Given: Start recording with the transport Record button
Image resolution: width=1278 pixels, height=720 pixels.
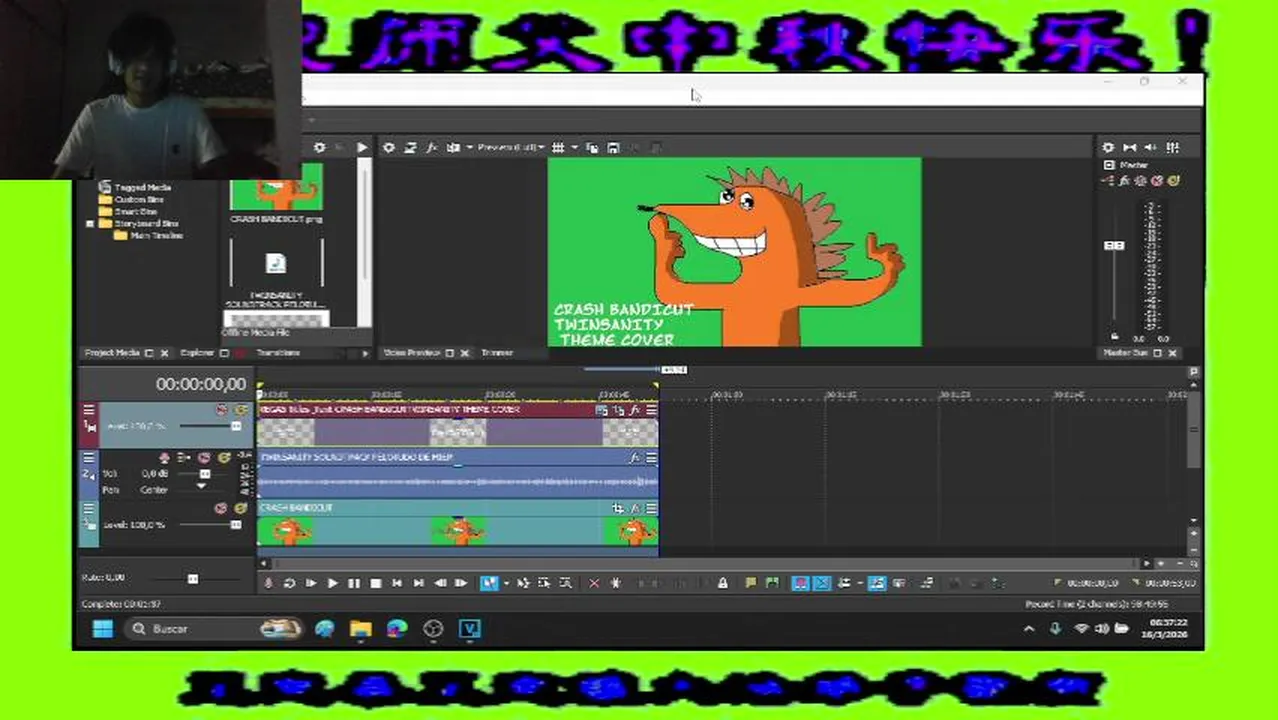Looking at the screenshot, I should (268, 583).
